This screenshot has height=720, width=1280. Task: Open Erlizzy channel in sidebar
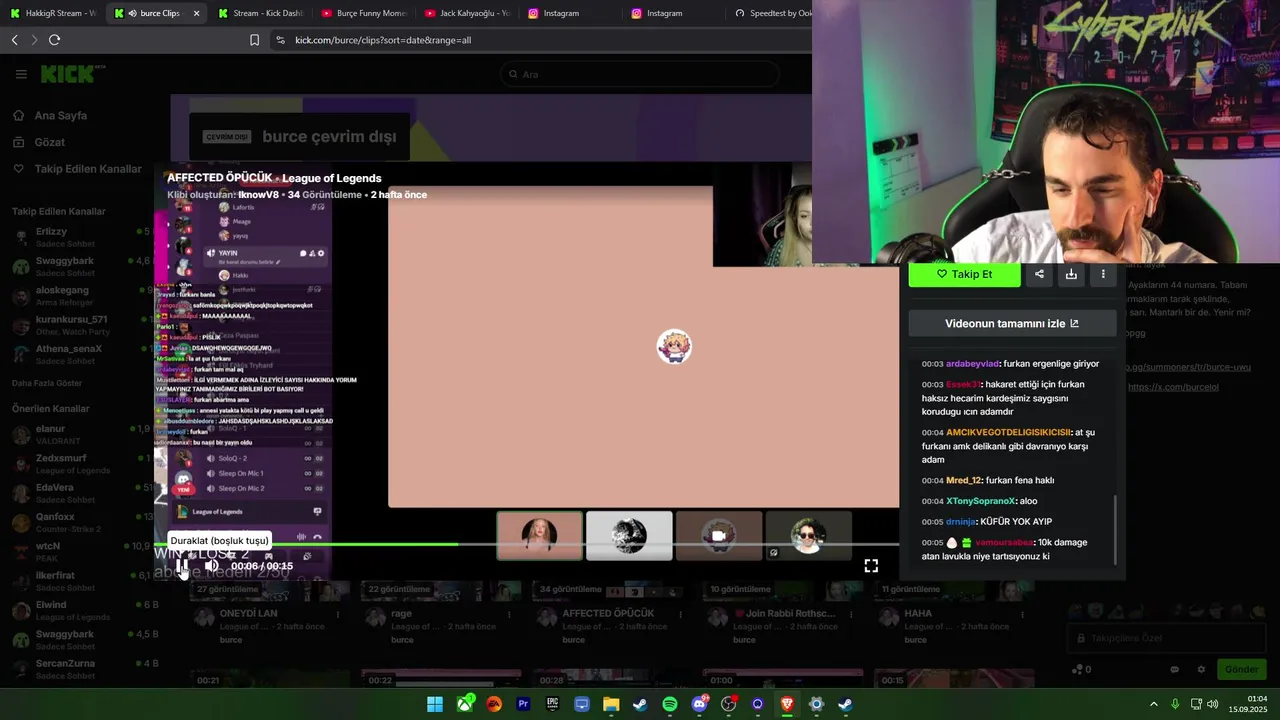click(80, 237)
